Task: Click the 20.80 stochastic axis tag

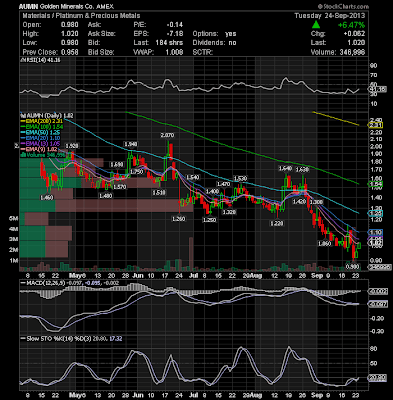Action: click(377, 378)
